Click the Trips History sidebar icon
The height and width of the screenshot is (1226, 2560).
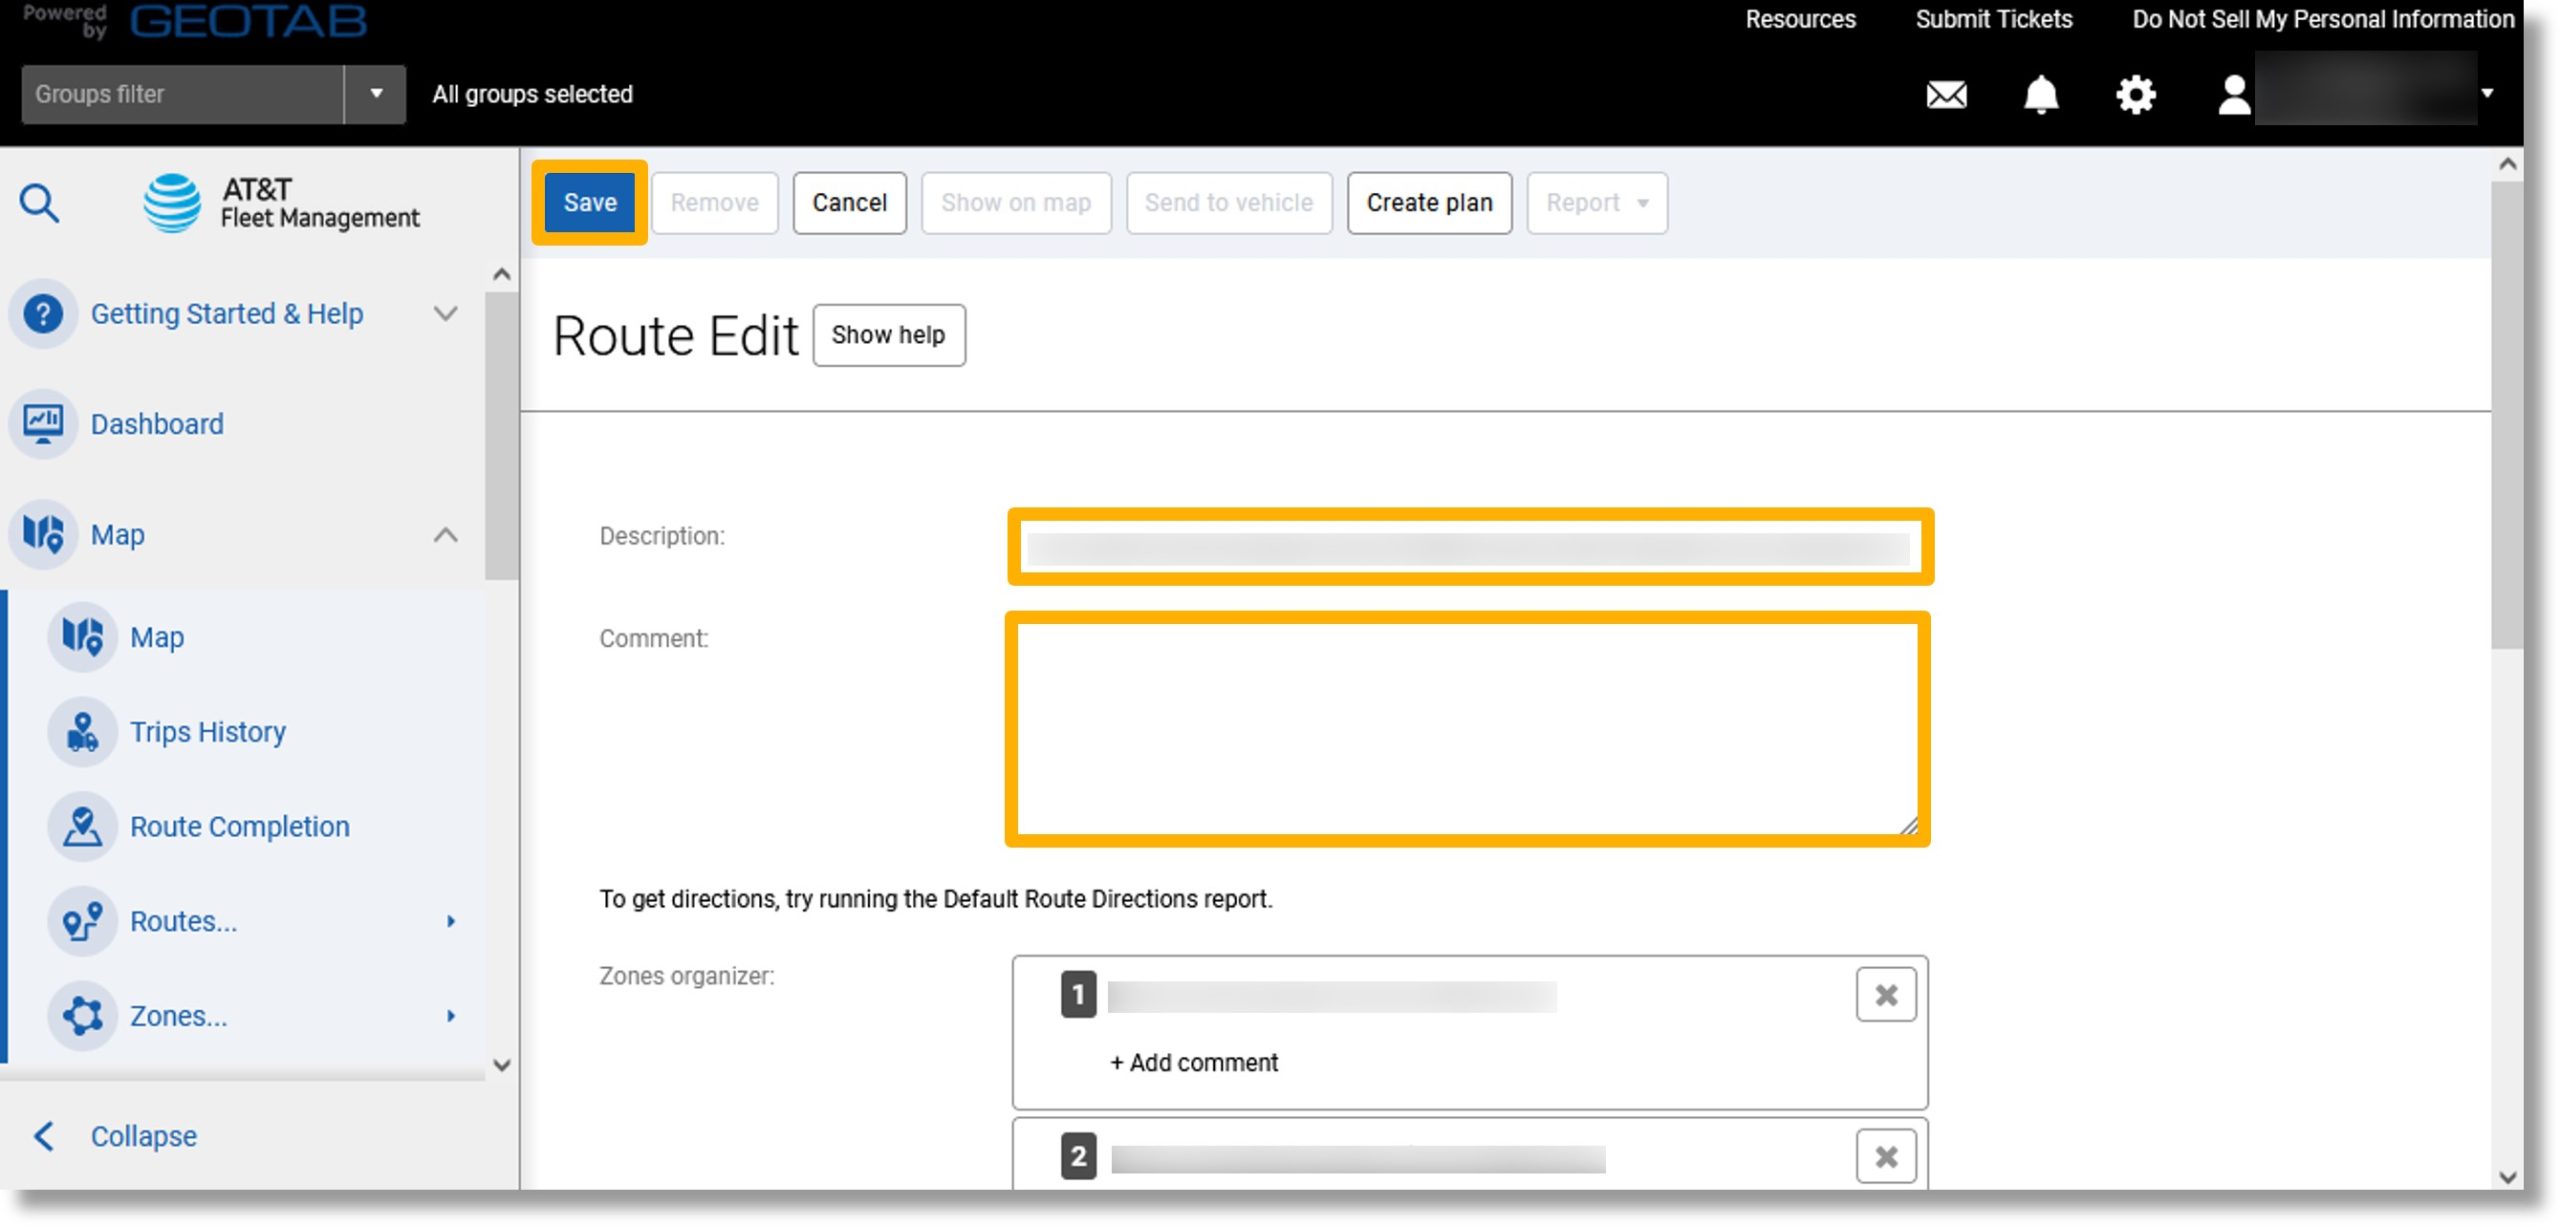coord(83,731)
